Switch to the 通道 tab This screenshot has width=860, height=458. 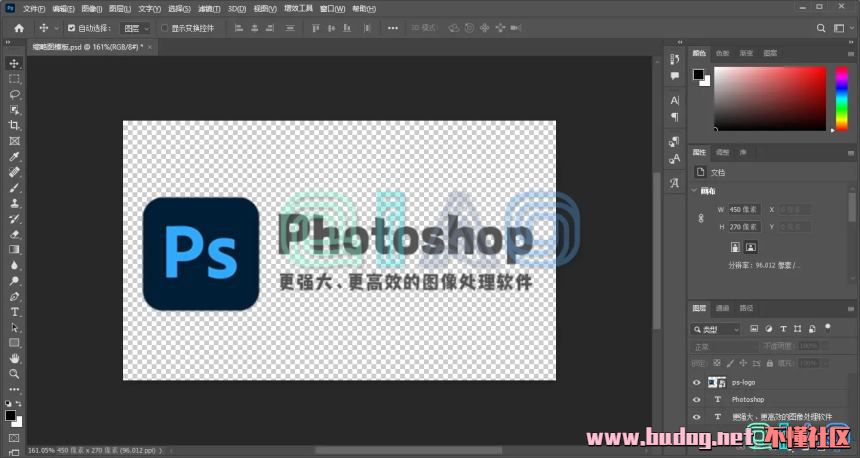pos(722,308)
